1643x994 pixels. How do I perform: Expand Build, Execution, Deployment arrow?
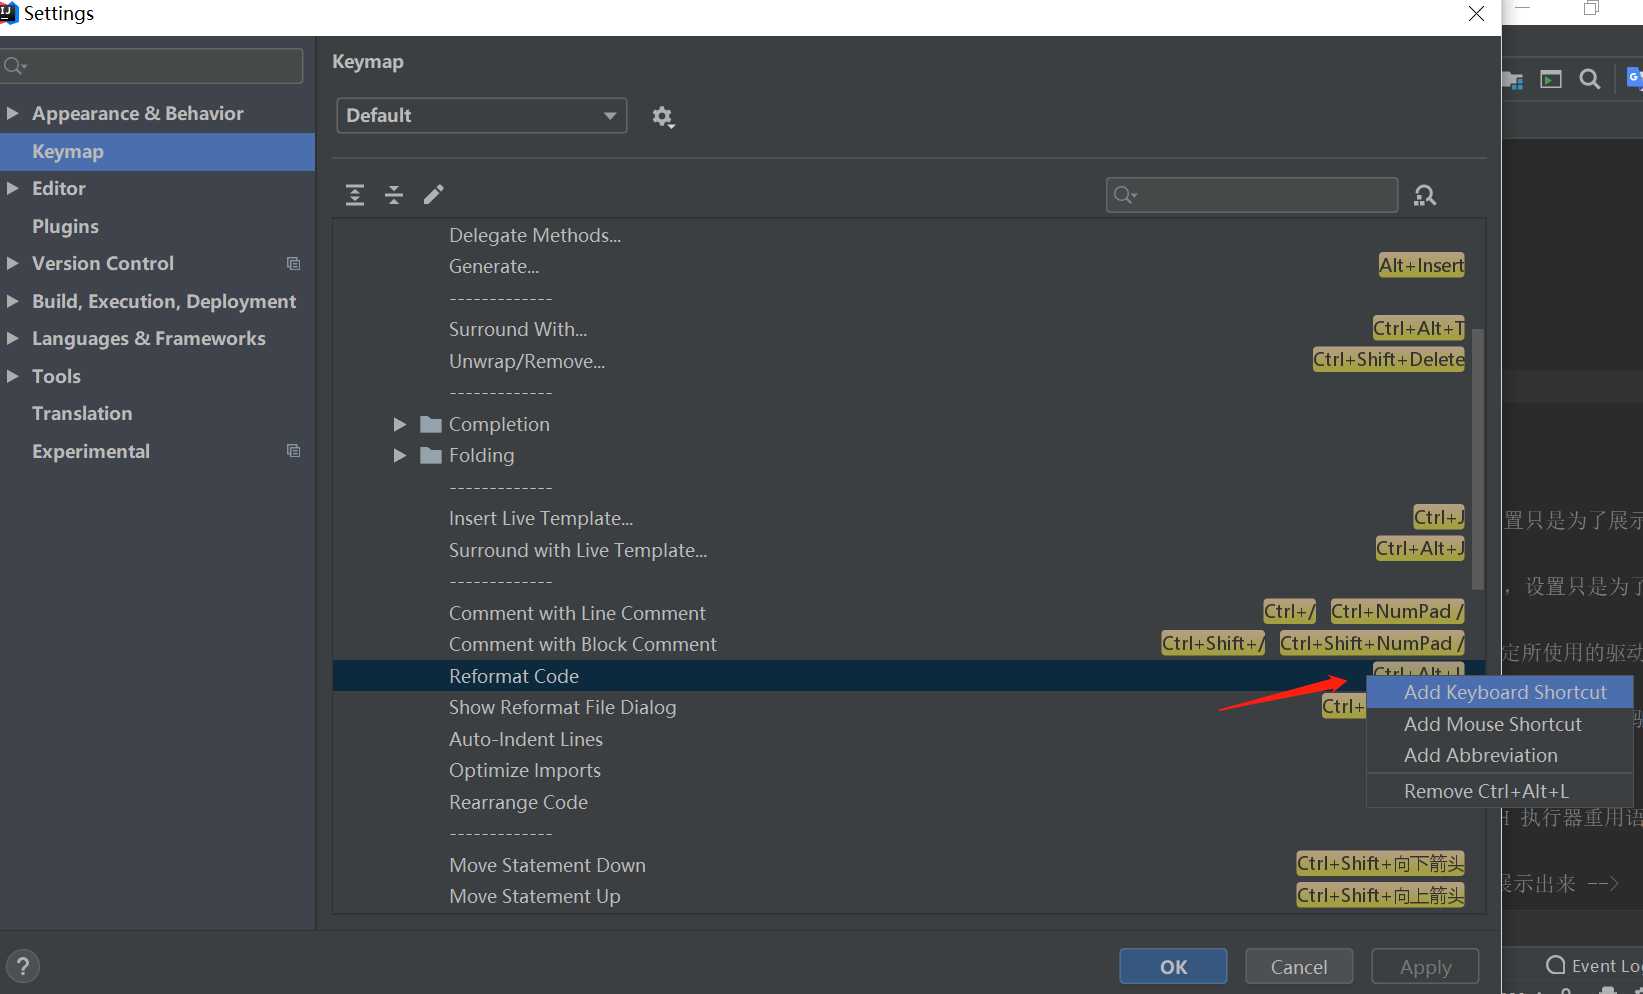coord(12,301)
